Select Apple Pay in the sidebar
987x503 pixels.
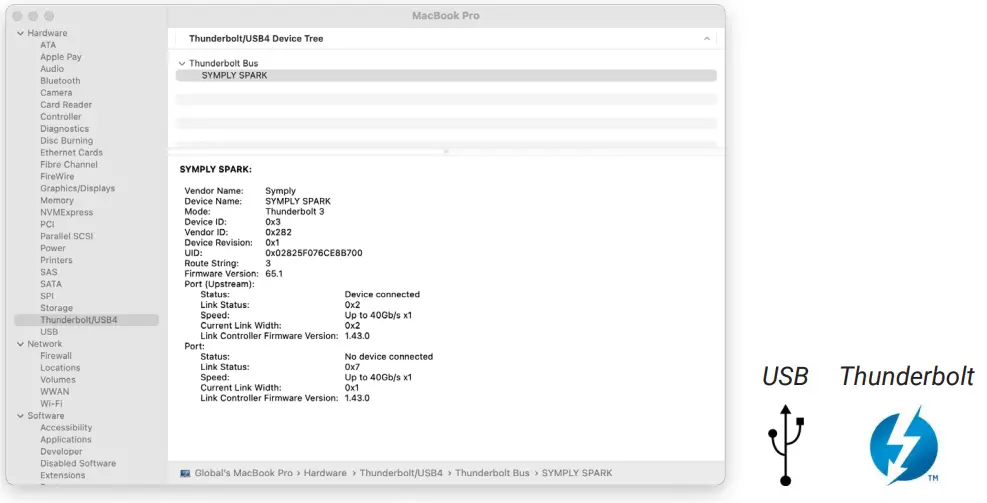61,57
